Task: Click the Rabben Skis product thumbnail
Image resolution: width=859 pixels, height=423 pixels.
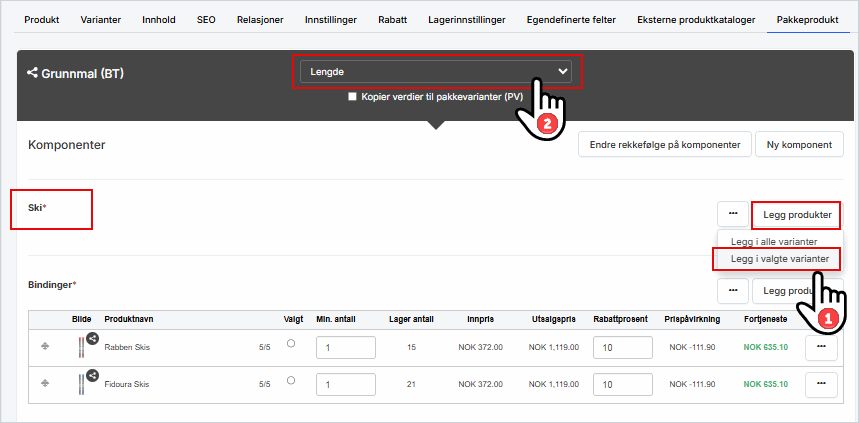Action: click(x=82, y=348)
